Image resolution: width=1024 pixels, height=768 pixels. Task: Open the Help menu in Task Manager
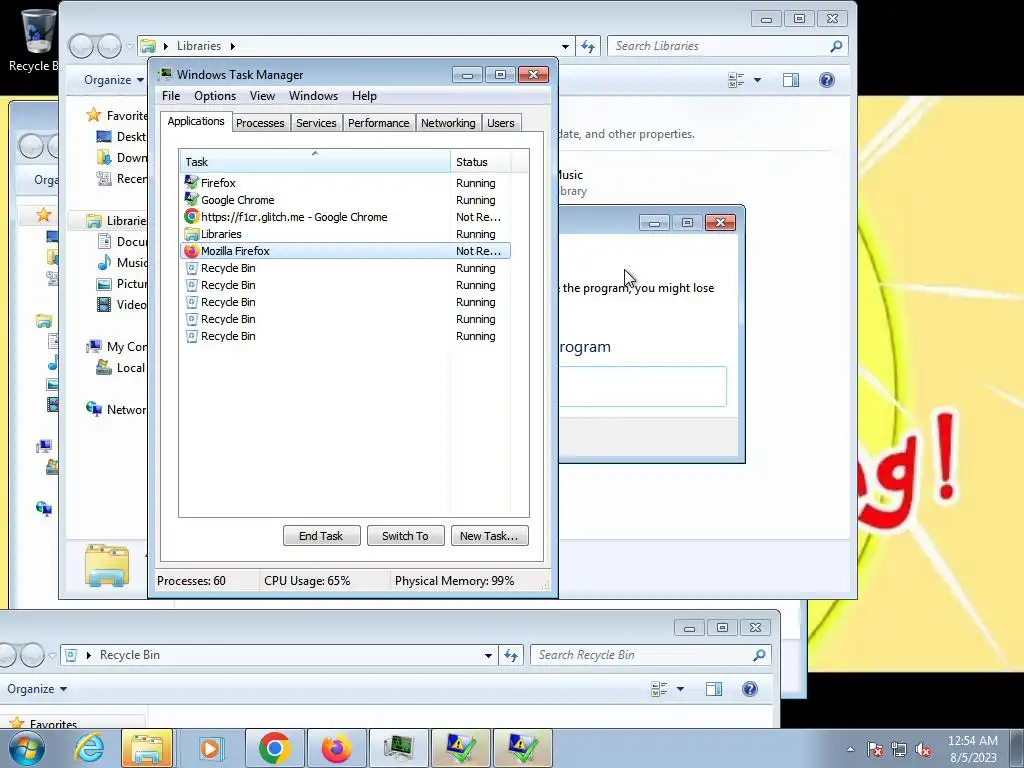tap(364, 96)
